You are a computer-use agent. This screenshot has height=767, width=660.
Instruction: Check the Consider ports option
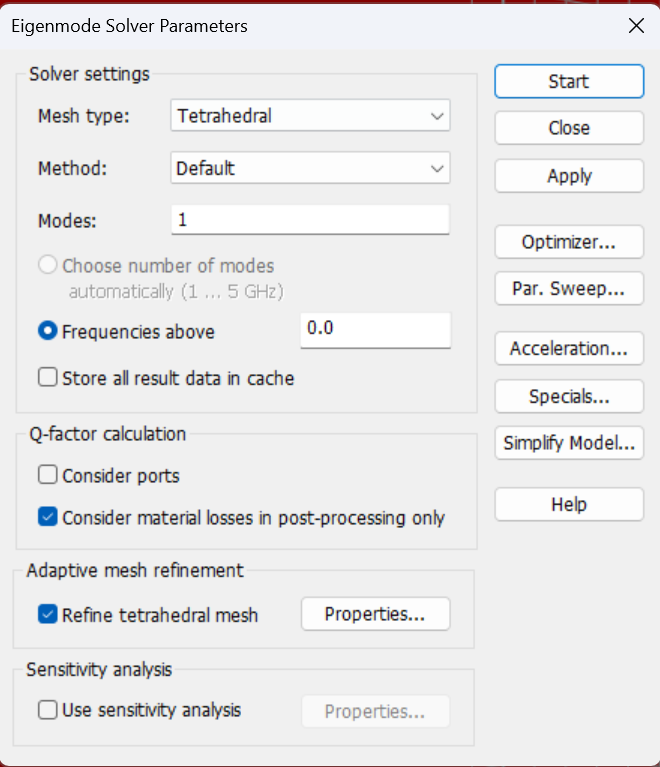point(47,474)
